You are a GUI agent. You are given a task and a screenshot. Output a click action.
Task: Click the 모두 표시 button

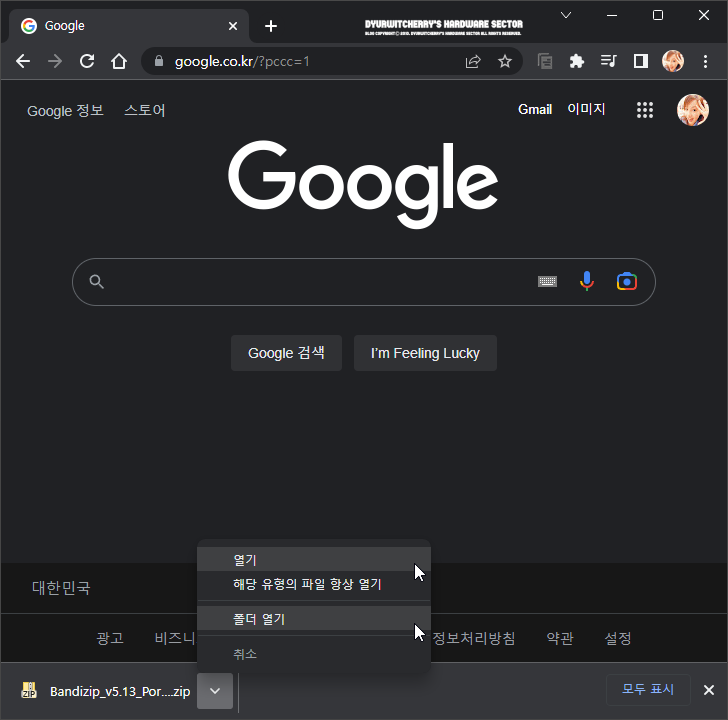(x=648, y=689)
